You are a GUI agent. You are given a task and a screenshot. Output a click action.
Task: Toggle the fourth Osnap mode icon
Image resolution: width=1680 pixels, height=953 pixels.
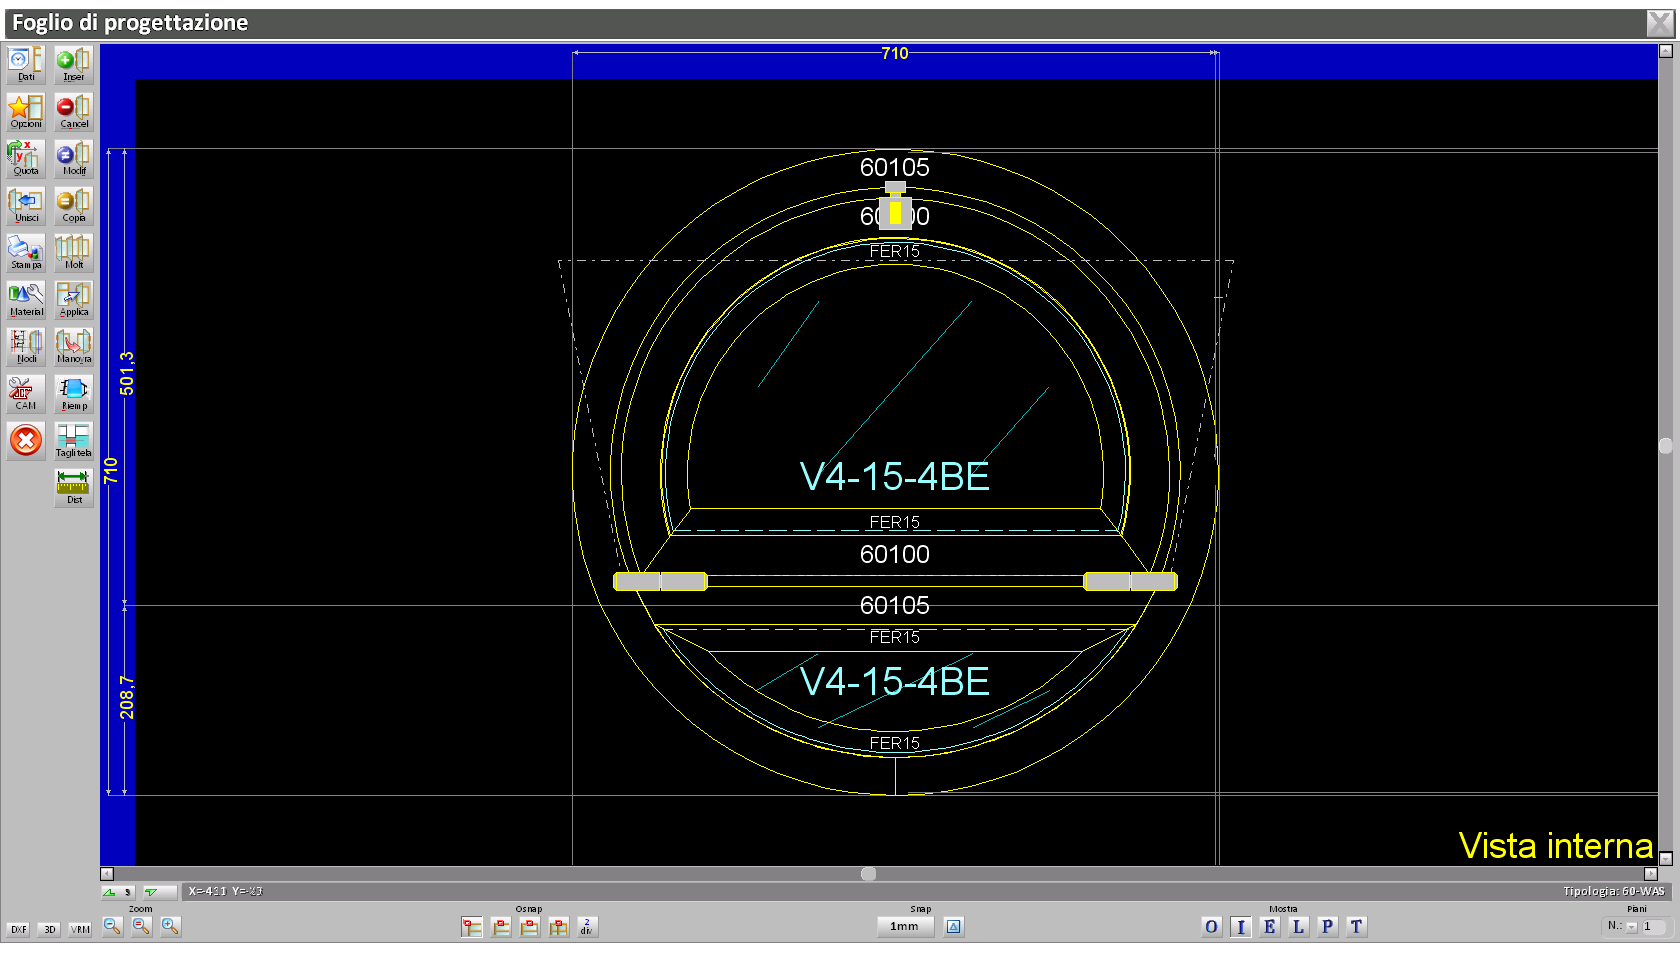coord(558,927)
